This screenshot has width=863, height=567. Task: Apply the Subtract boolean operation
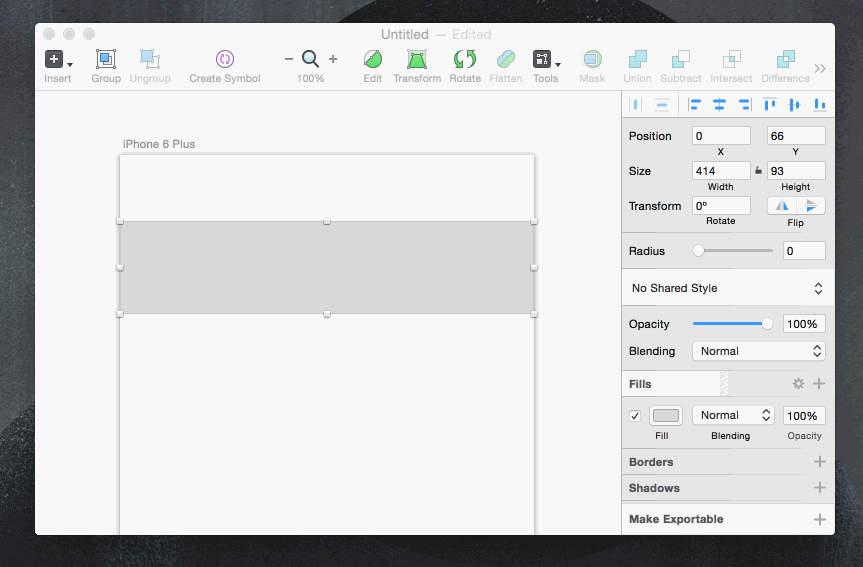pos(681,59)
